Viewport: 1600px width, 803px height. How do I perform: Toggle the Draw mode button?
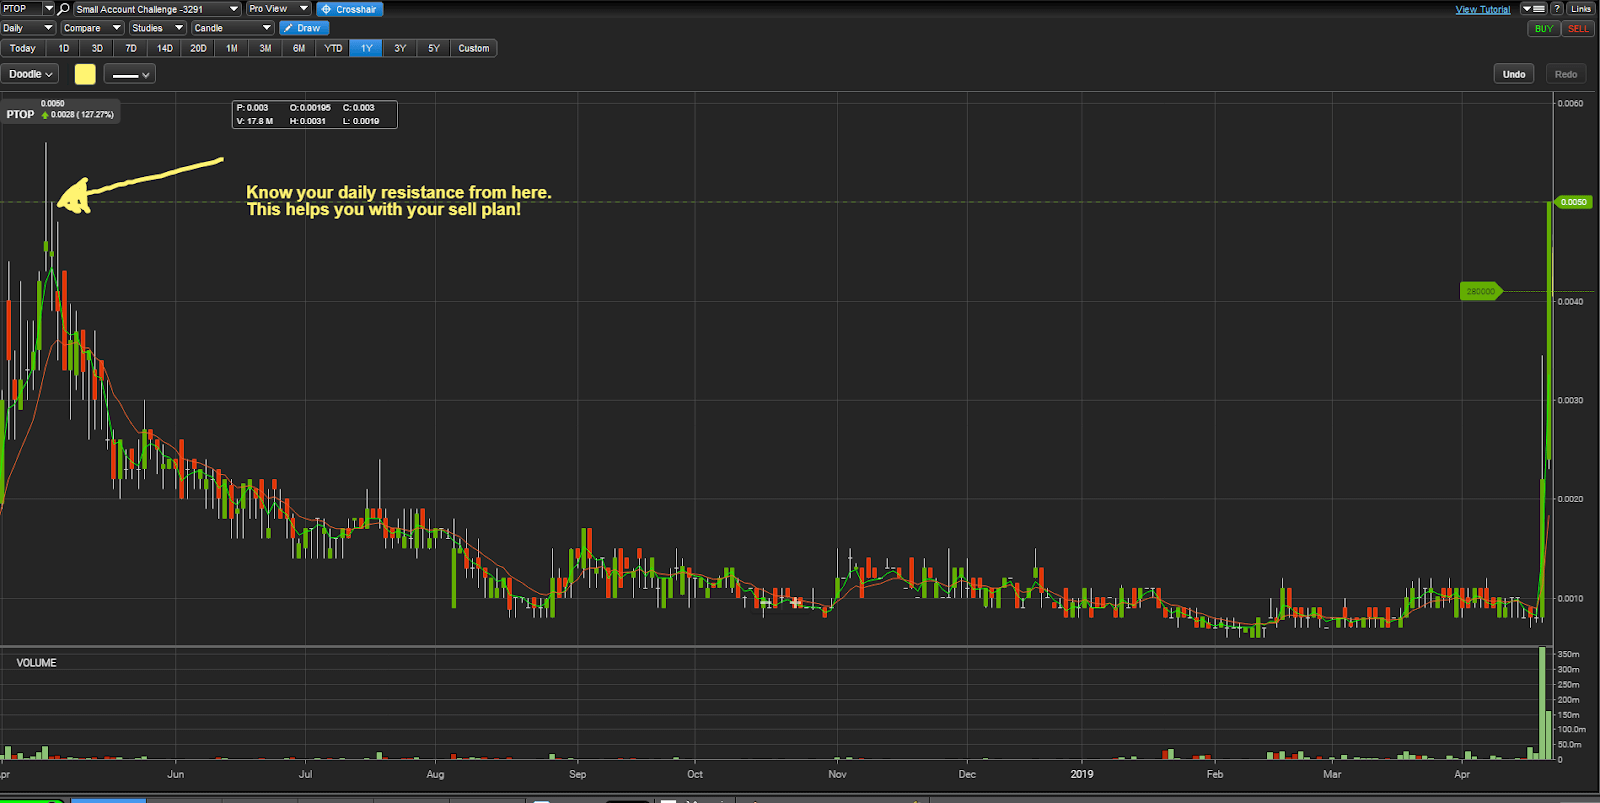click(304, 28)
